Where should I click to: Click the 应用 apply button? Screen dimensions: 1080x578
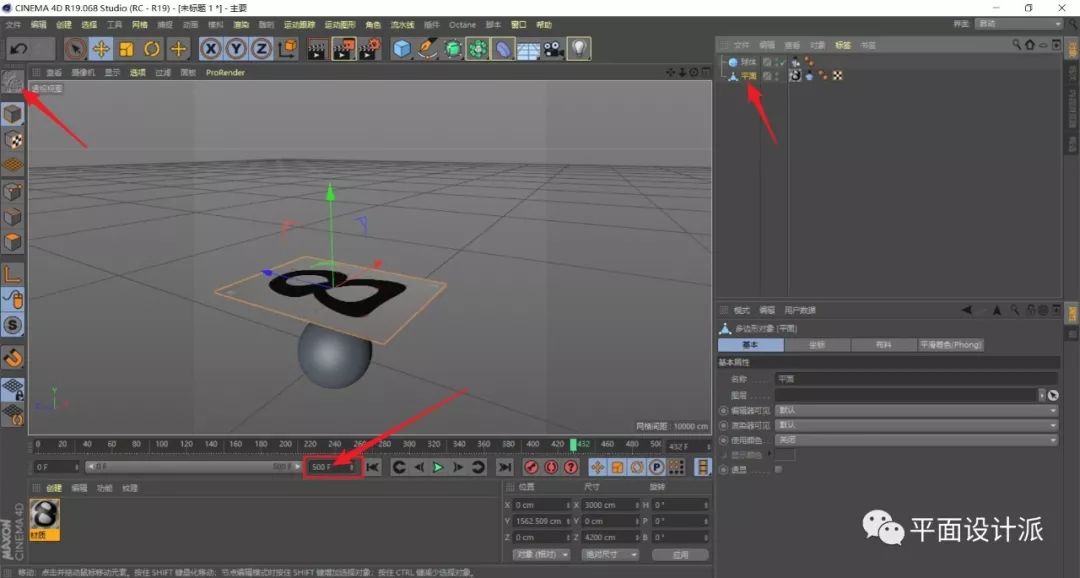(680, 554)
